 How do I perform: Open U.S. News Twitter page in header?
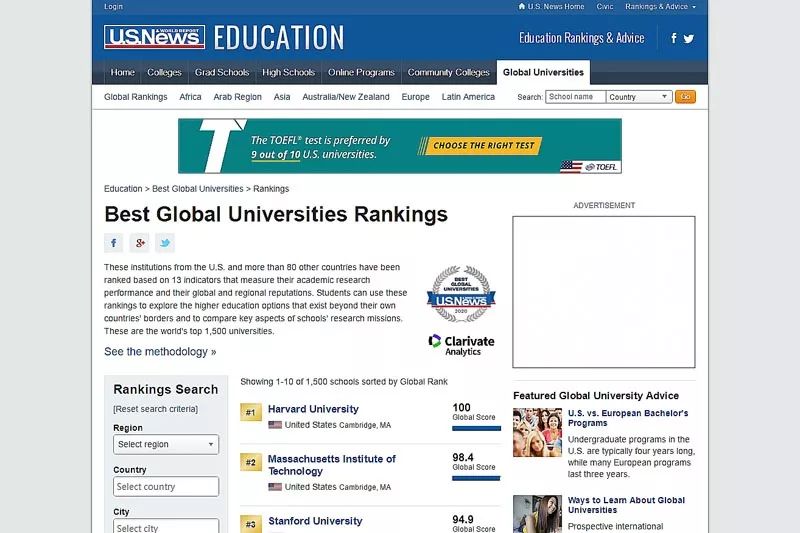[x=689, y=39]
